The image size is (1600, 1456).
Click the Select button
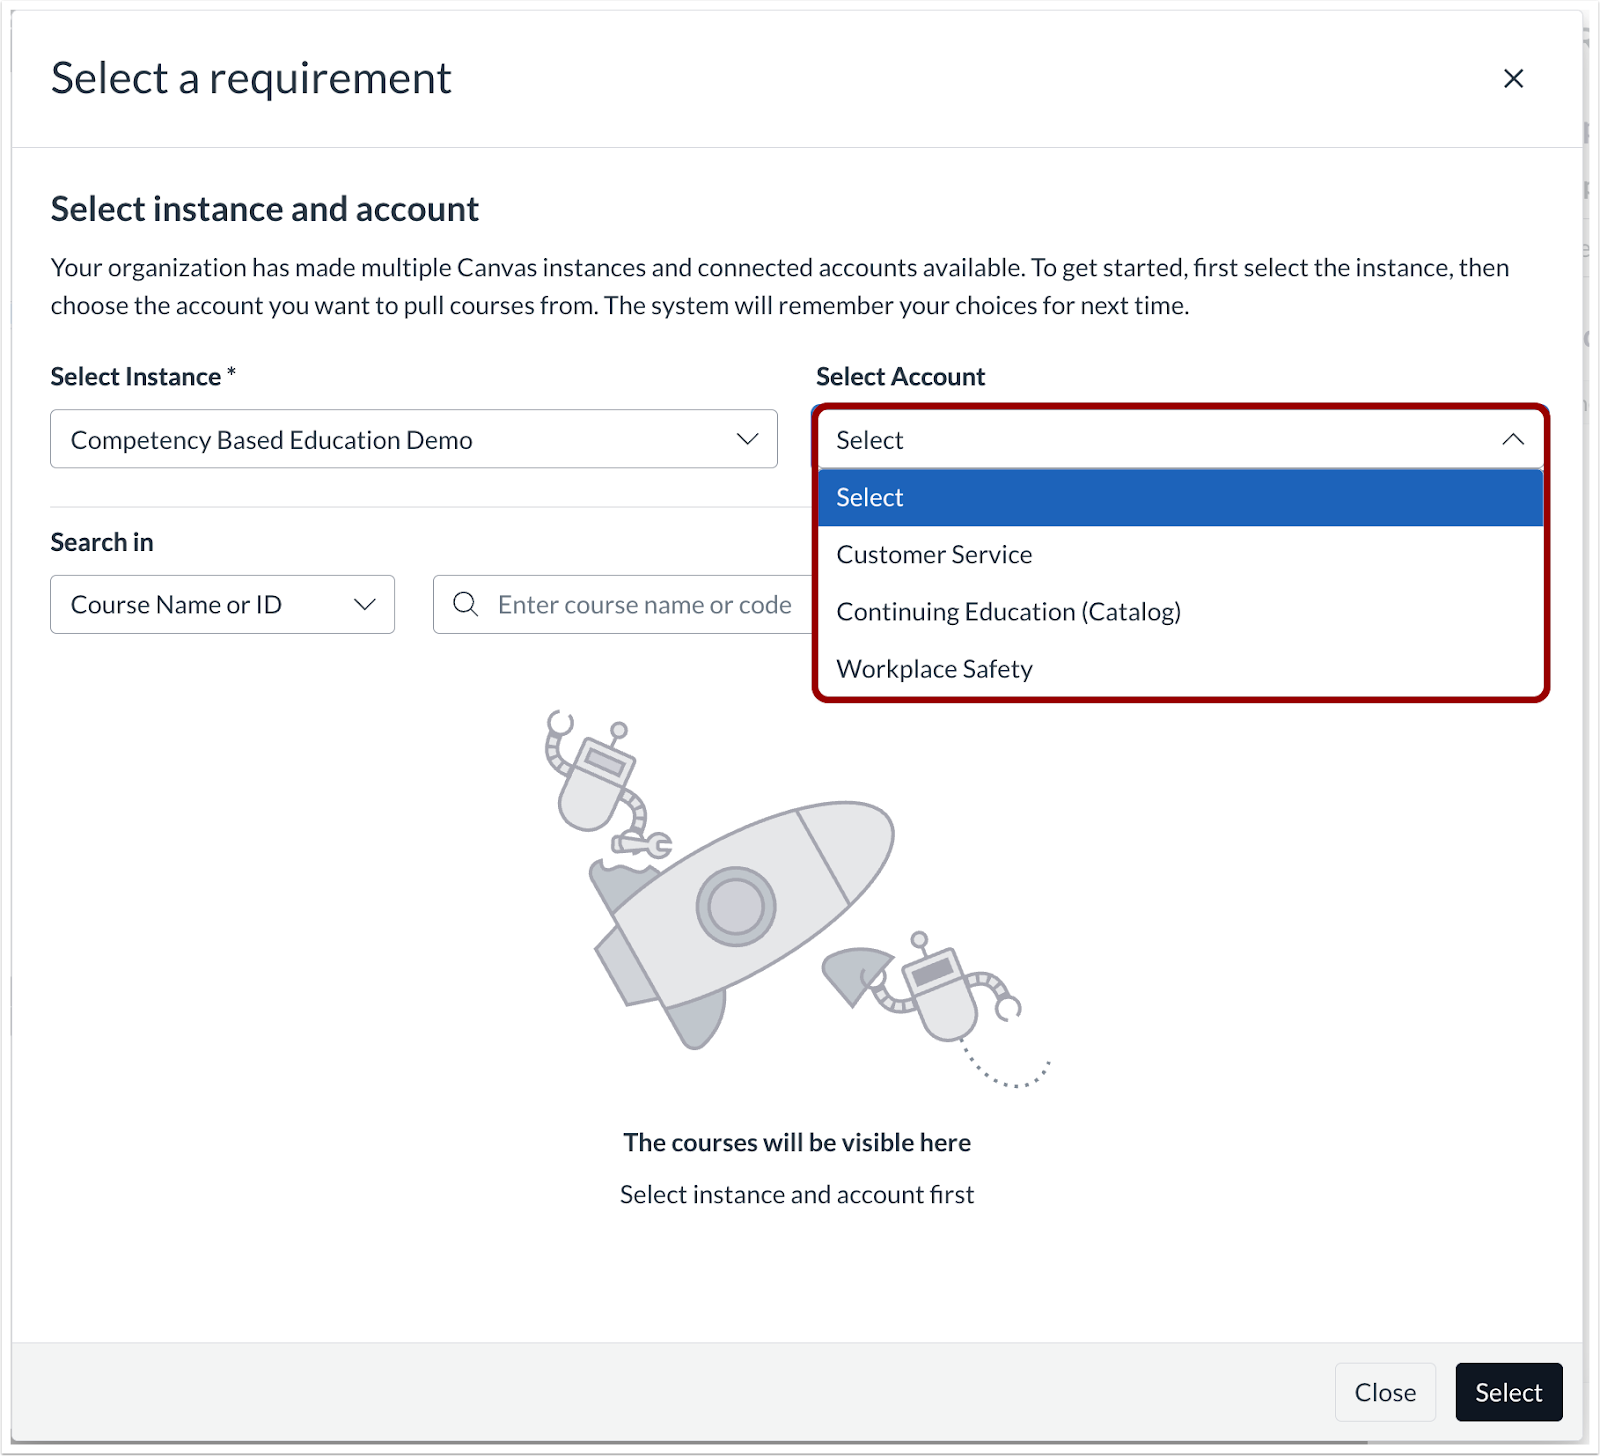[x=1508, y=1392]
